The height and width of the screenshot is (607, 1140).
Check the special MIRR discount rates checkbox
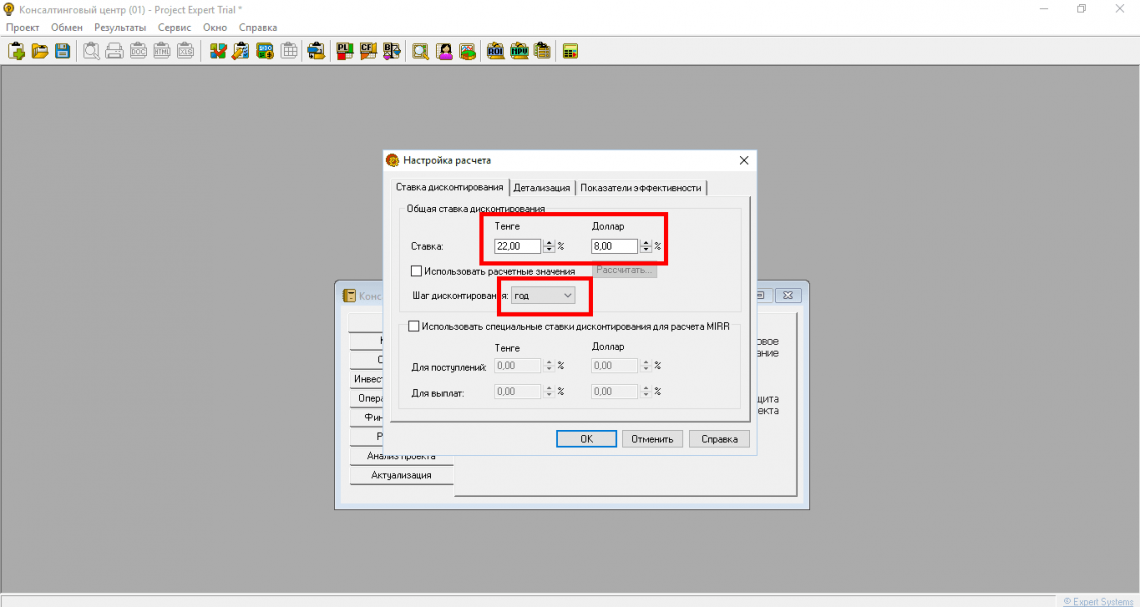(415, 326)
